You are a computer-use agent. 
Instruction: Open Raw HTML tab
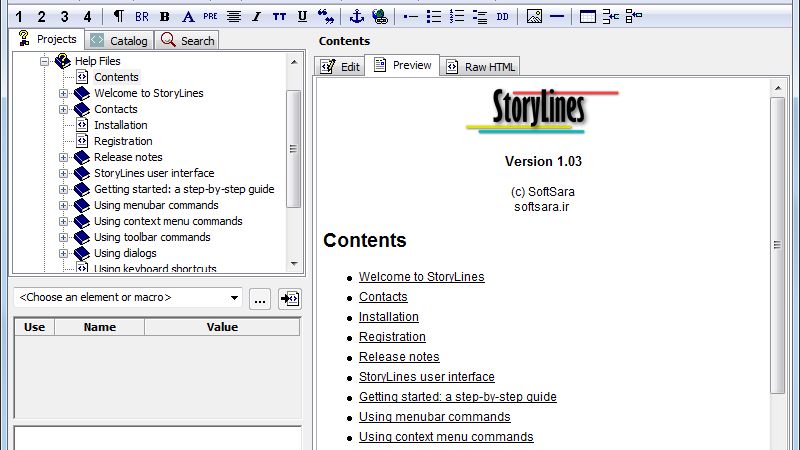click(480, 67)
